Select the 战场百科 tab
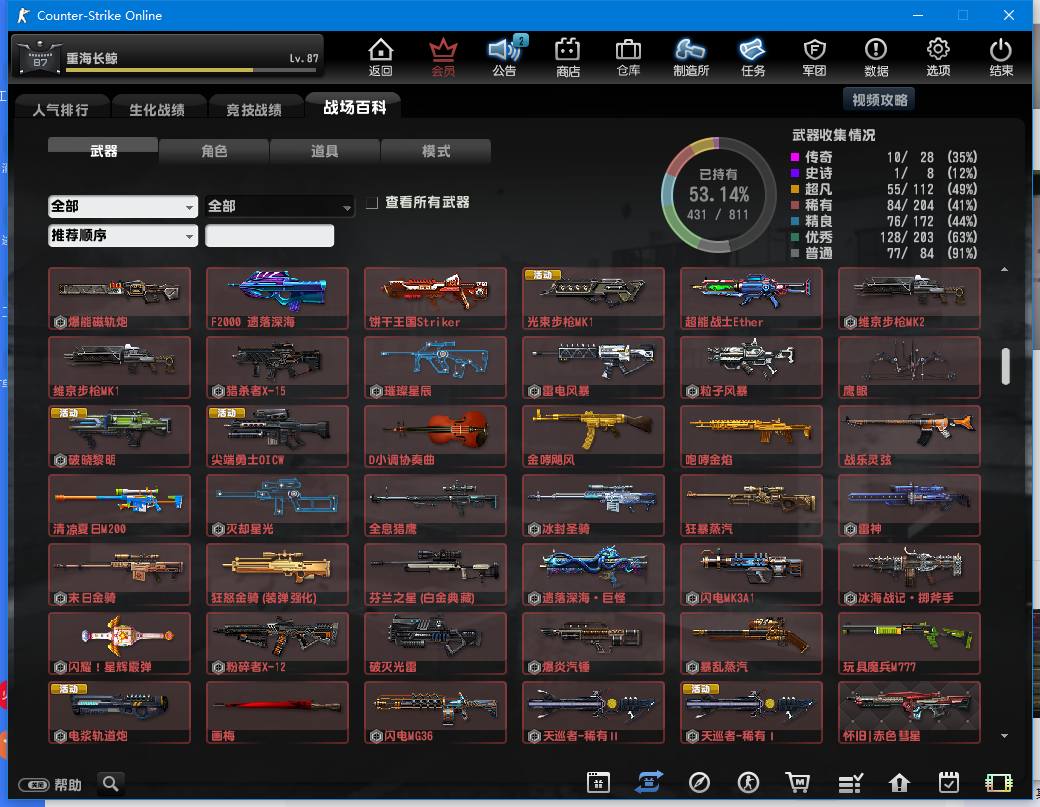 click(354, 107)
